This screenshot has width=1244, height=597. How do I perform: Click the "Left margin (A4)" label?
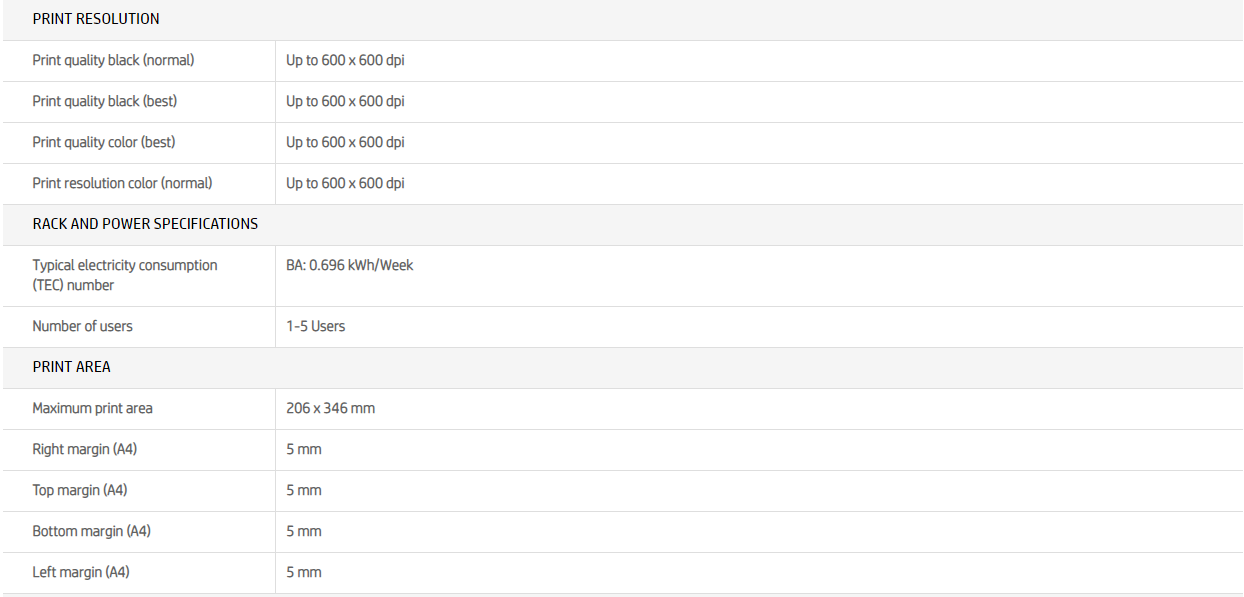[80, 572]
